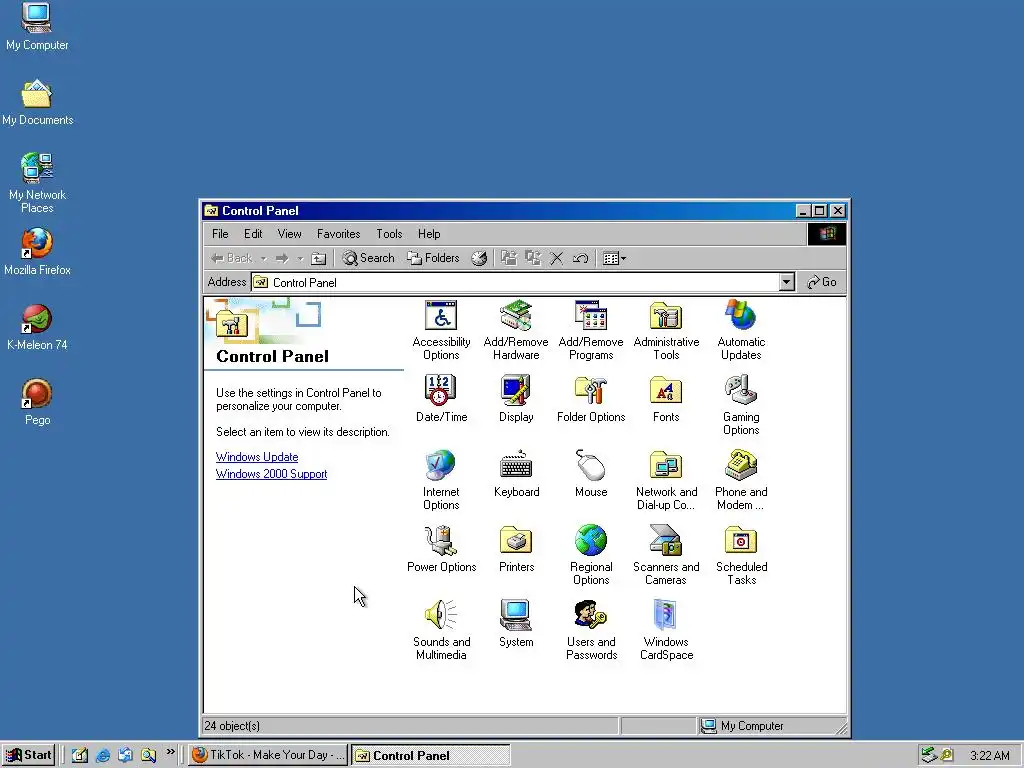This screenshot has height=768, width=1024.
Task: Open the Edit menu
Action: pos(253,234)
